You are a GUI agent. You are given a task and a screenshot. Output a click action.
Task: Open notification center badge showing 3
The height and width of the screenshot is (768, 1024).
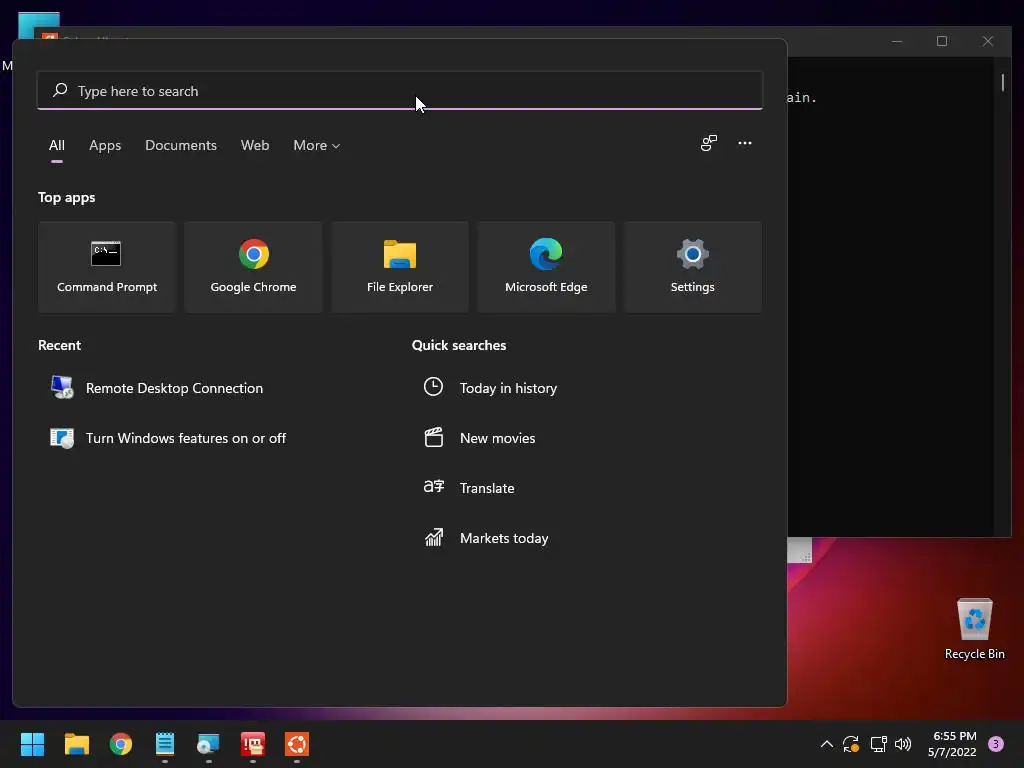[x=996, y=744]
